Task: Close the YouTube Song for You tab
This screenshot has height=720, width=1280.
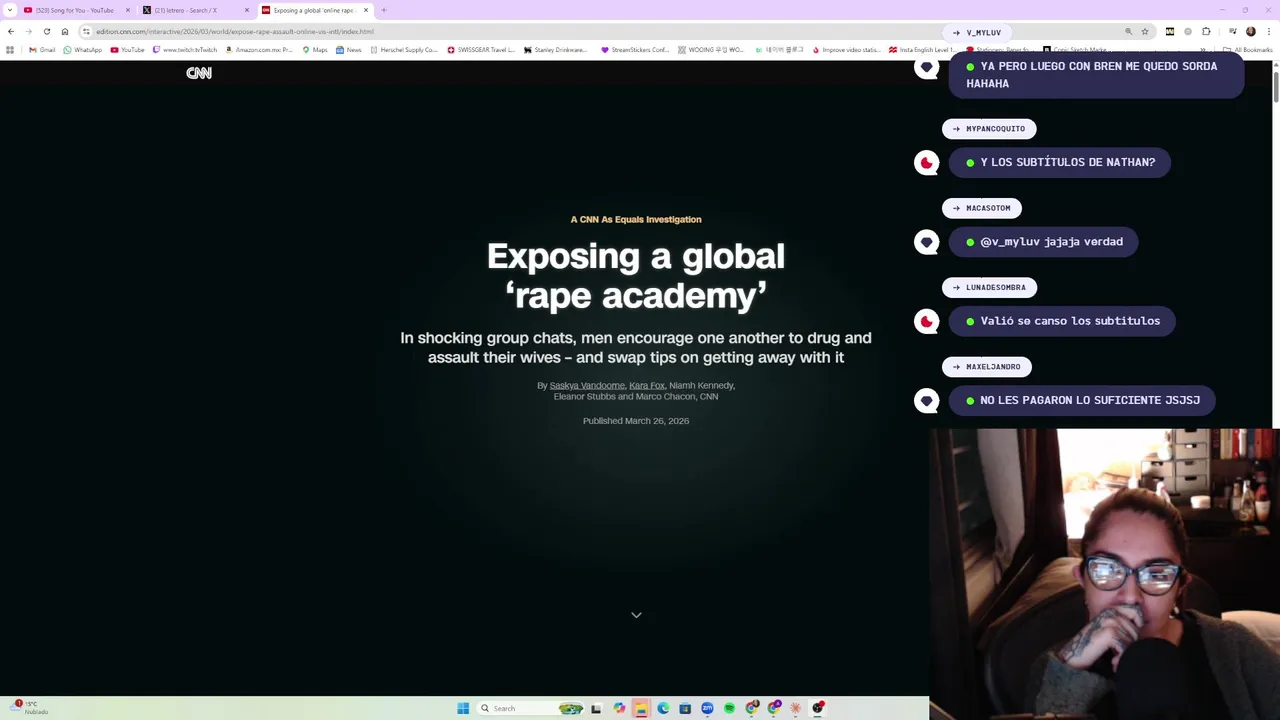Action: point(128,10)
